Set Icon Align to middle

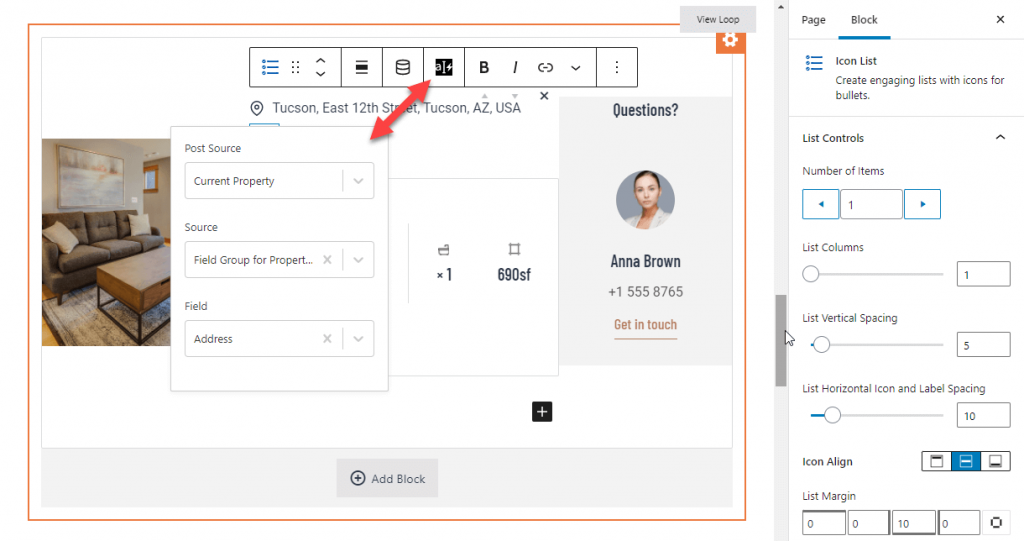point(966,461)
